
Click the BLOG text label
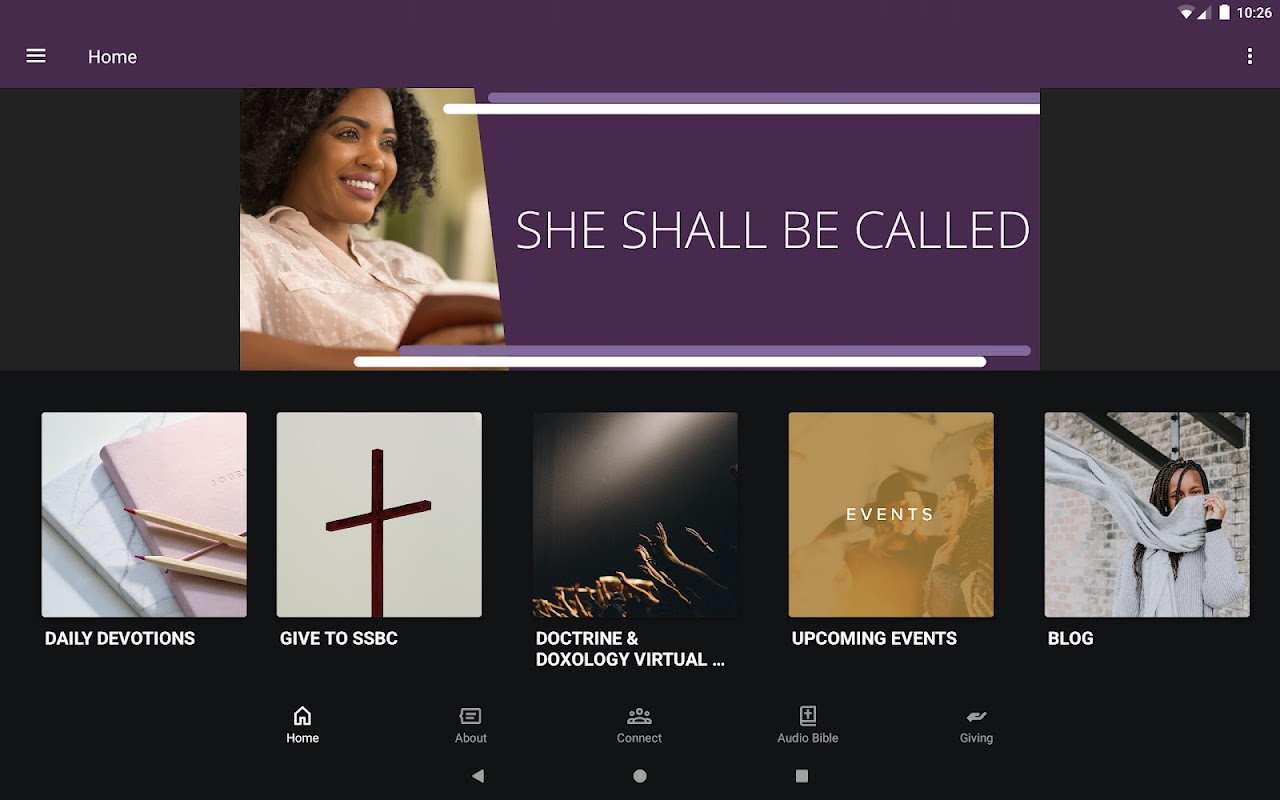pyautogui.click(x=1070, y=638)
